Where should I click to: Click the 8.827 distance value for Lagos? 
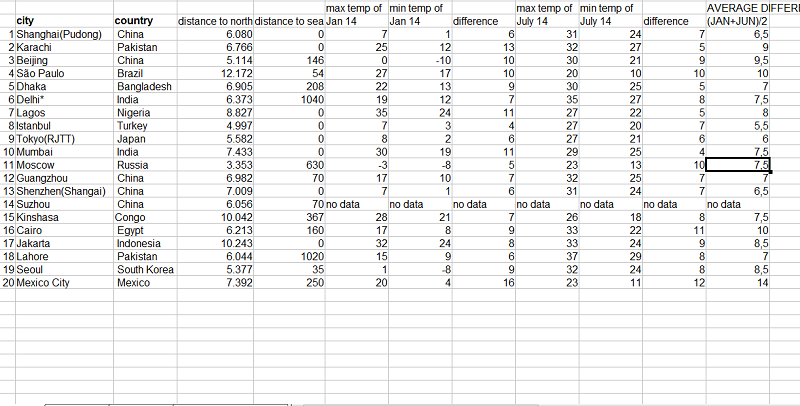click(215, 113)
